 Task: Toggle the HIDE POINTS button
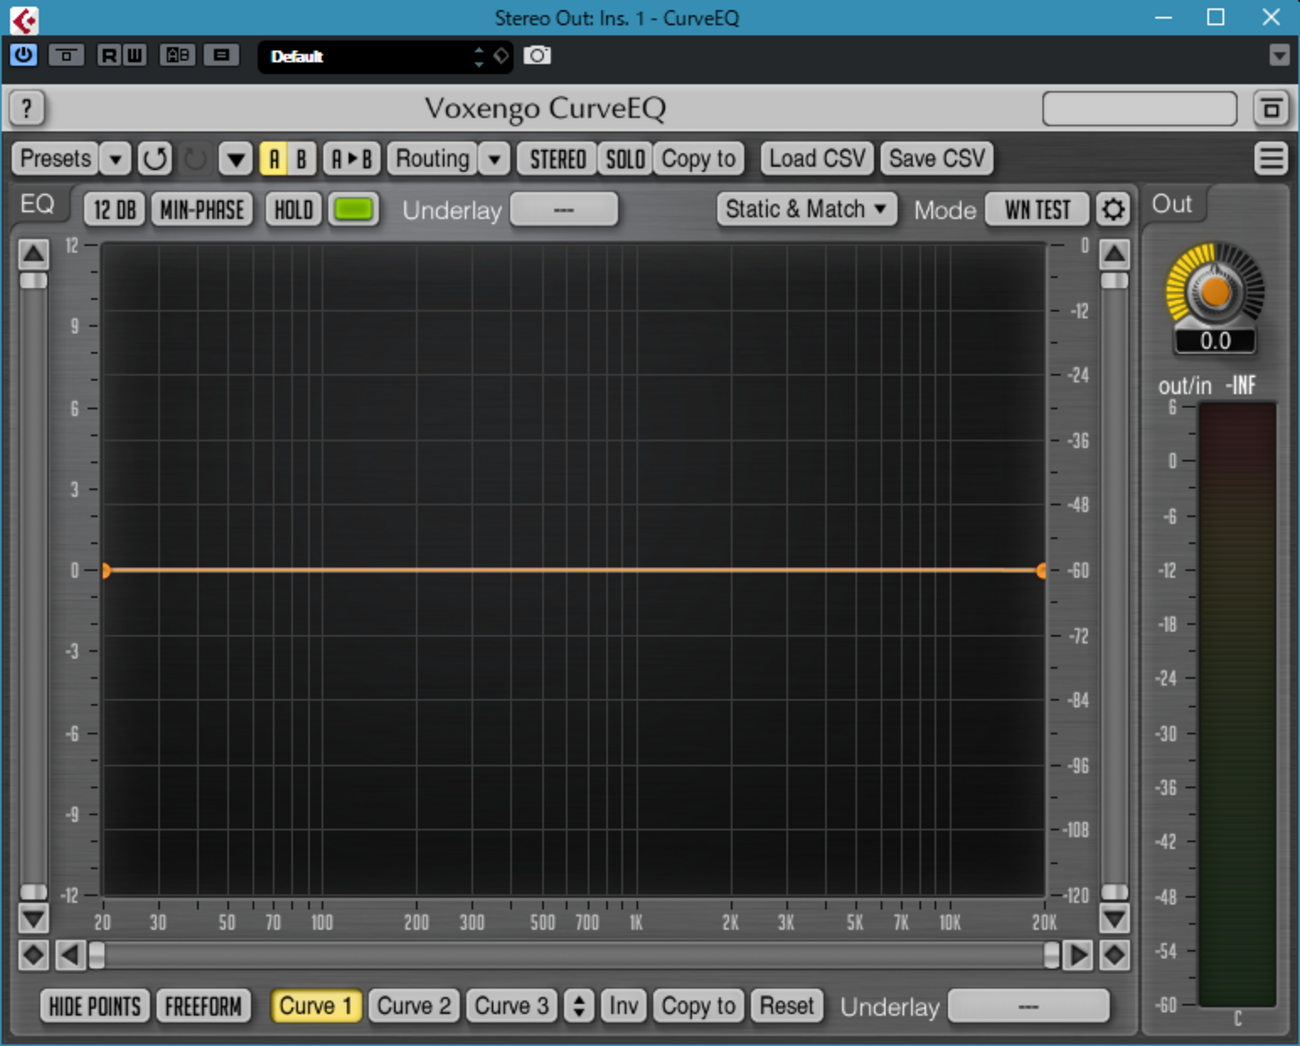(x=95, y=1006)
